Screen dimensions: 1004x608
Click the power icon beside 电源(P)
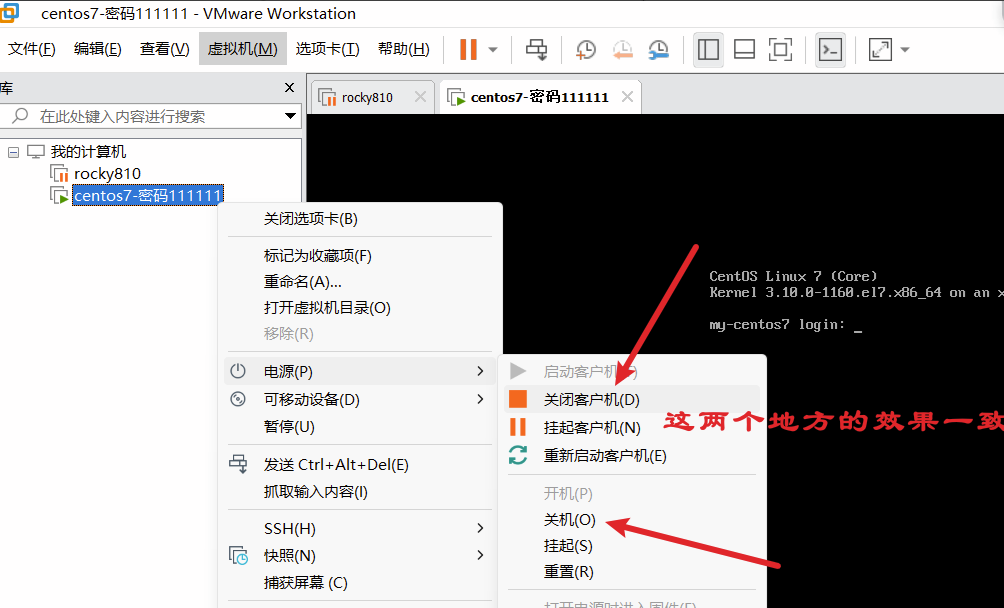tap(238, 371)
